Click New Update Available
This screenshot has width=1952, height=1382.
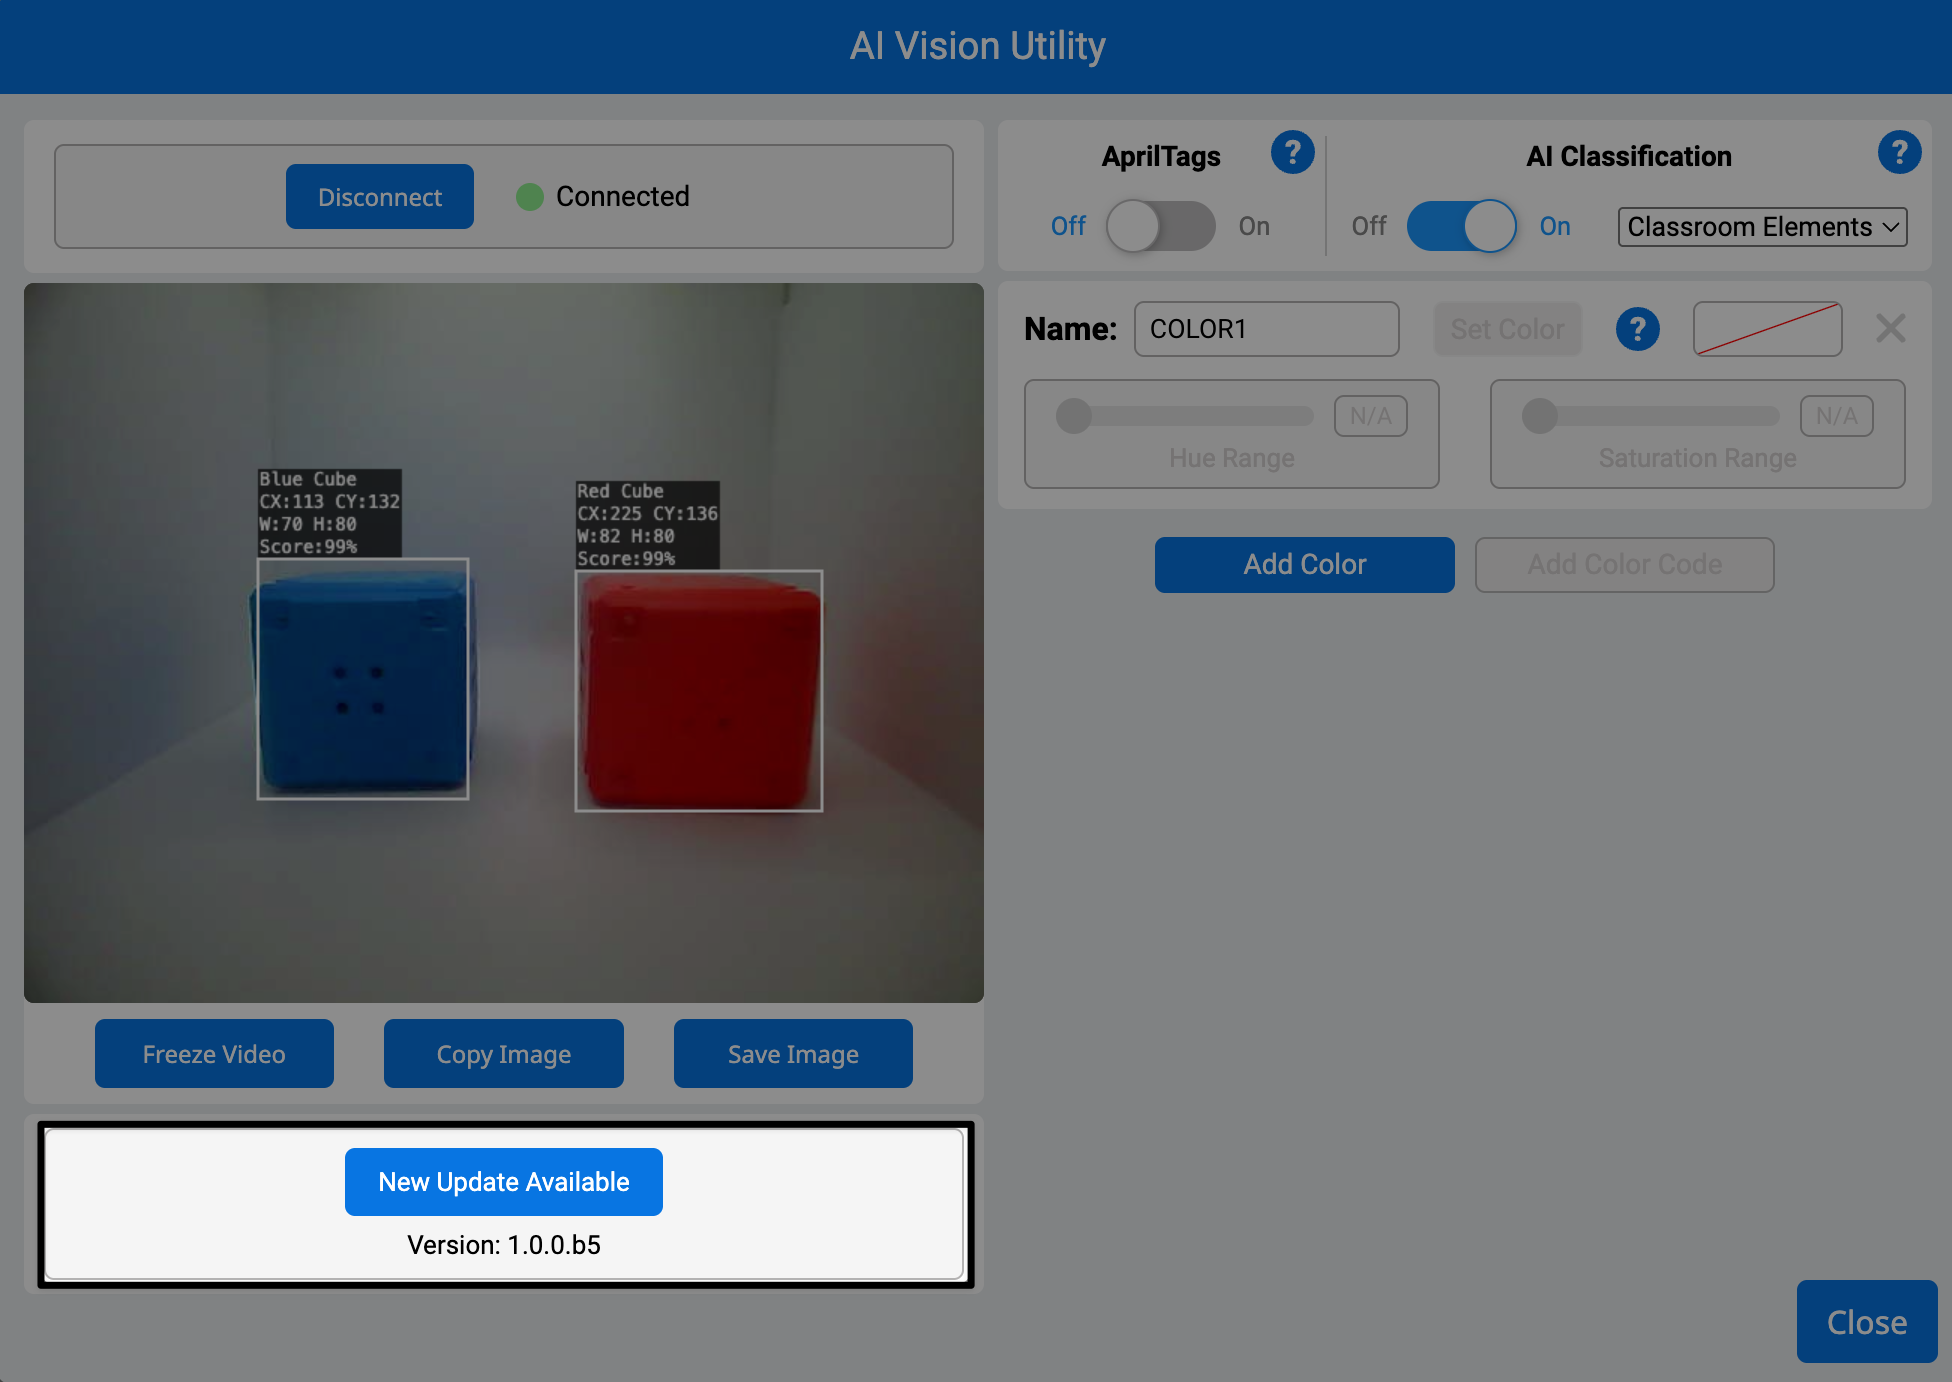tap(503, 1181)
